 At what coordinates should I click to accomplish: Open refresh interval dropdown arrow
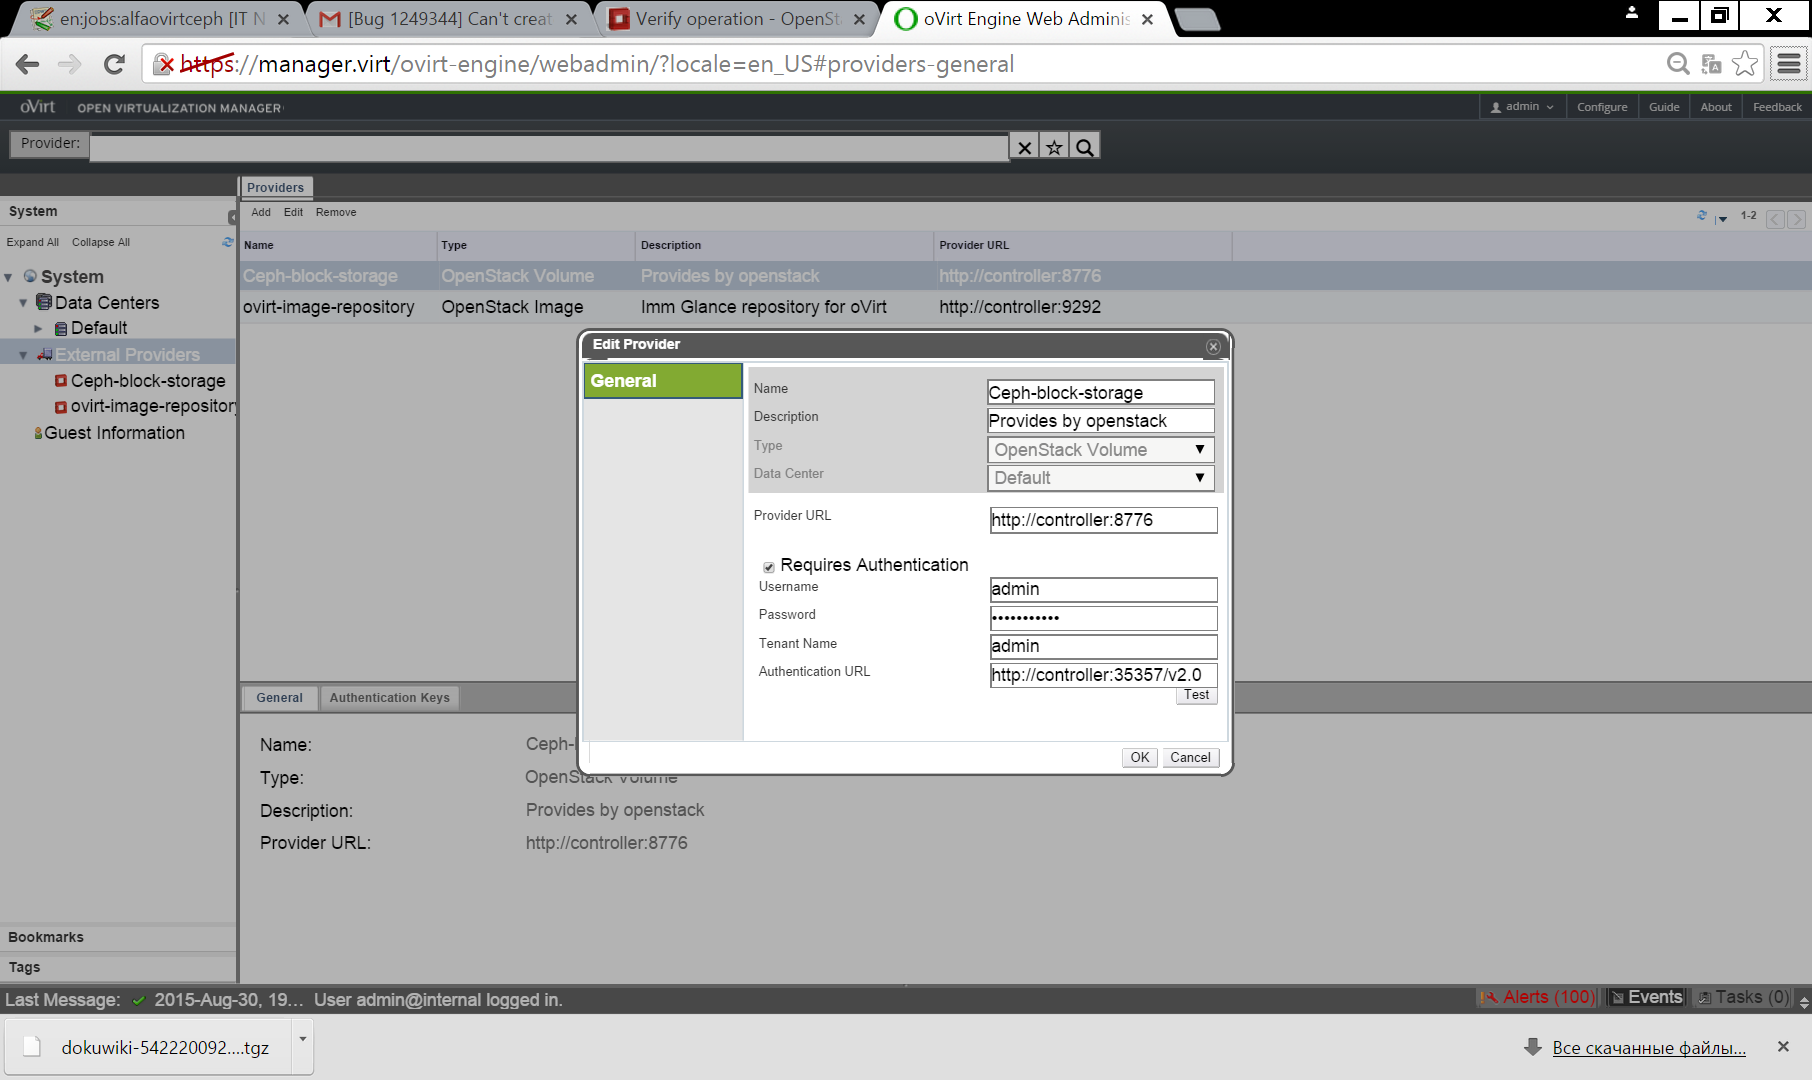(x=1722, y=219)
